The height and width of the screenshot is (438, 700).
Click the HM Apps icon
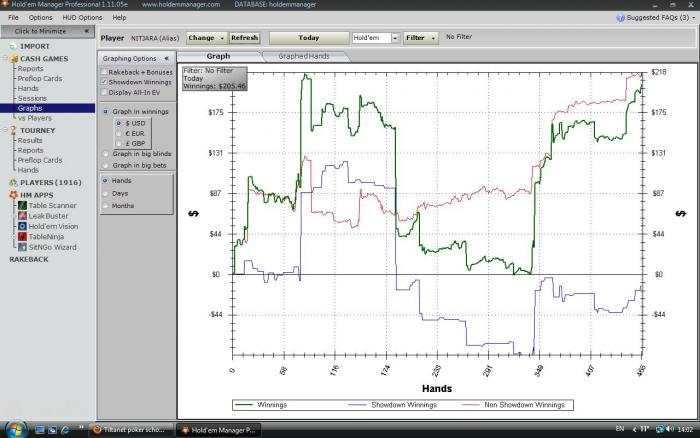(x=13, y=195)
